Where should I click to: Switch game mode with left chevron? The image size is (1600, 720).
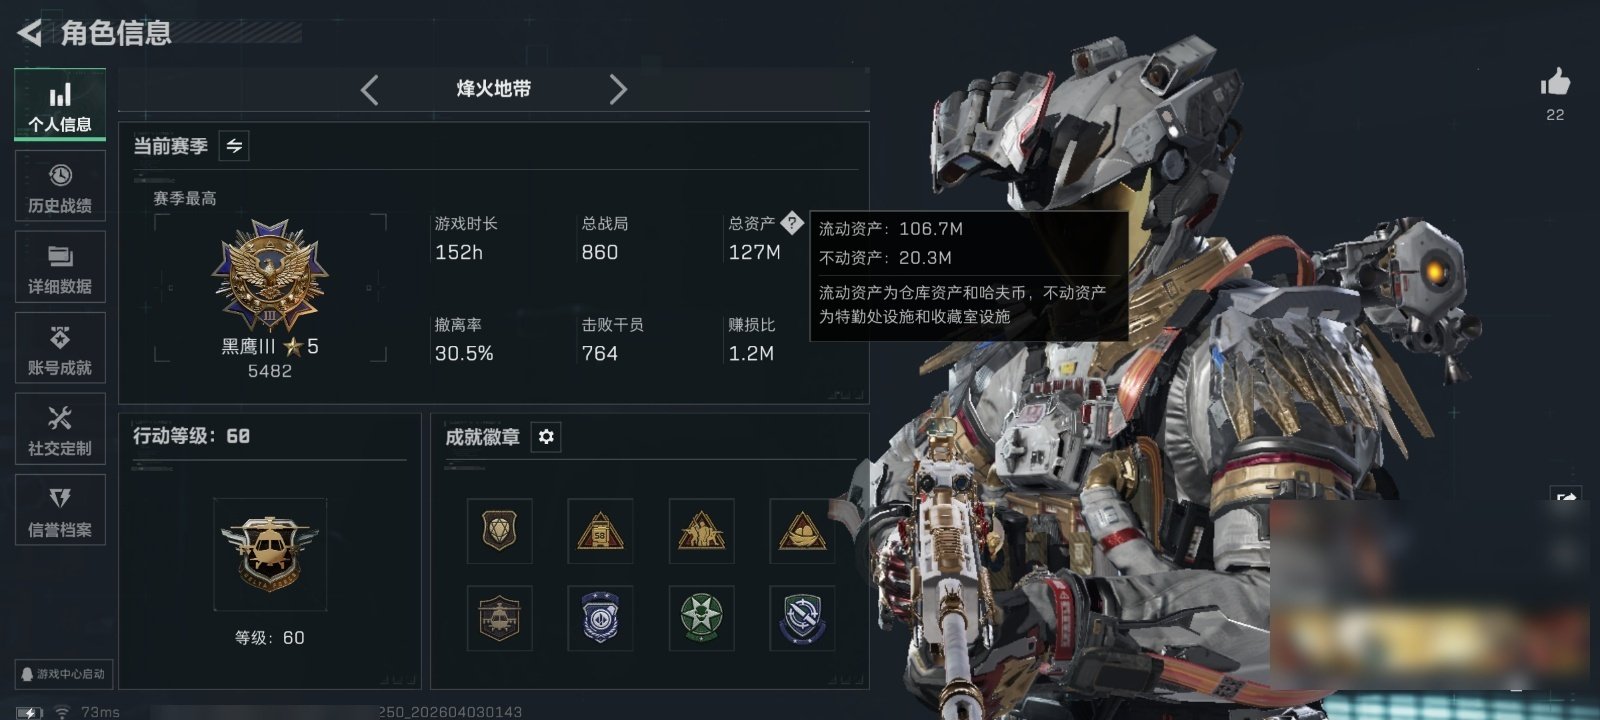pyautogui.click(x=369, y=90)
